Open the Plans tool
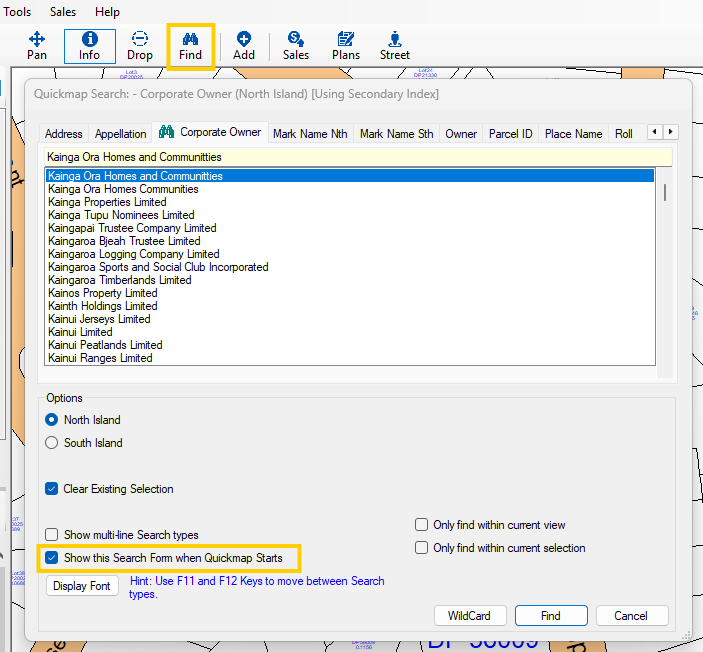 coord(346,45)
